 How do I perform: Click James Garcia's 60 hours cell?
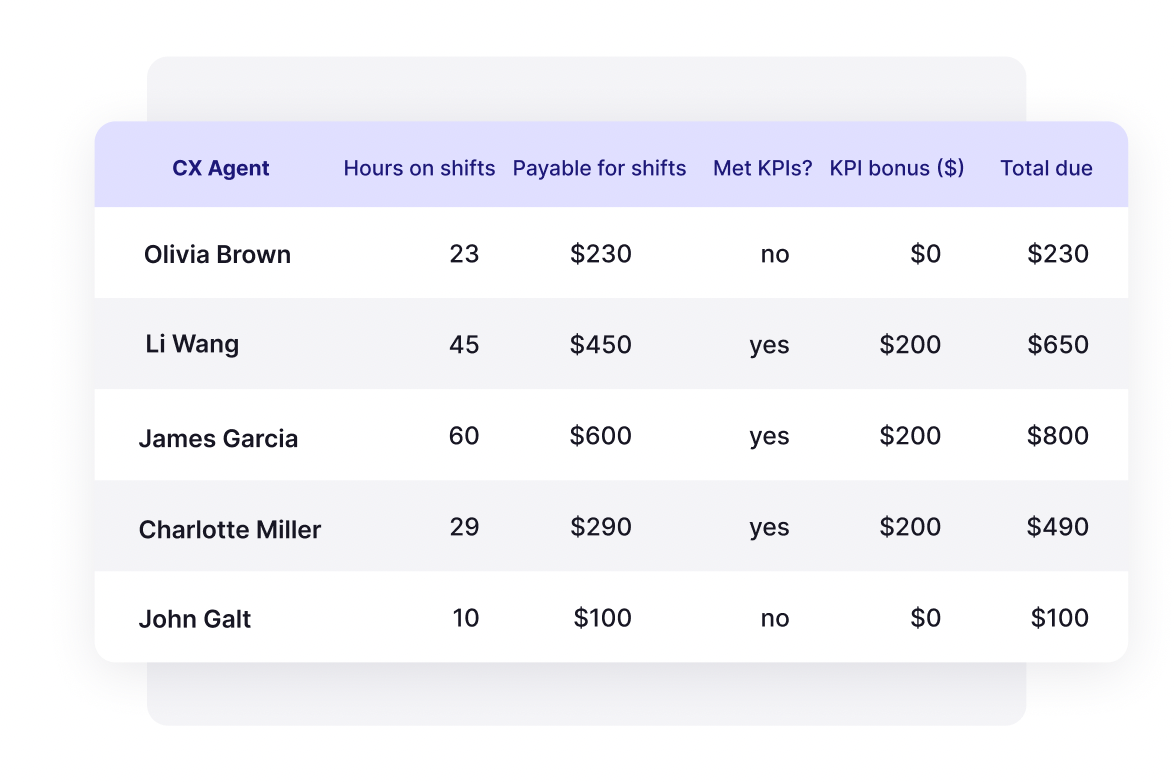pyautogui.click(x=464, y=436)
